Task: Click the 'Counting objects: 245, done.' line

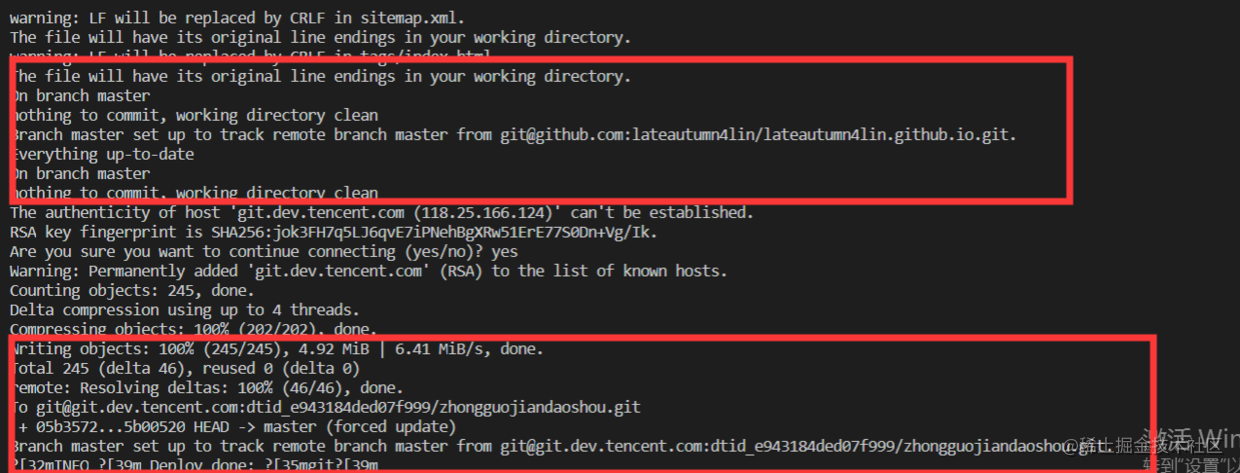Action: point(132,291)
